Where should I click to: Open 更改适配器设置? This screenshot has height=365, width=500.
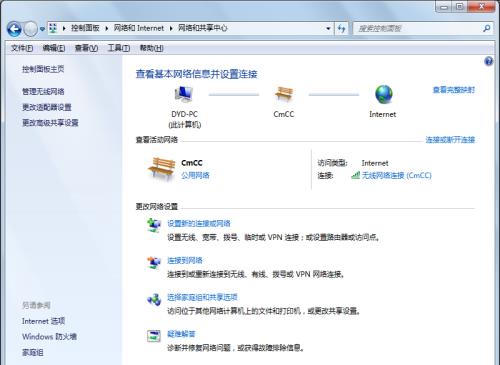point(47,107)
